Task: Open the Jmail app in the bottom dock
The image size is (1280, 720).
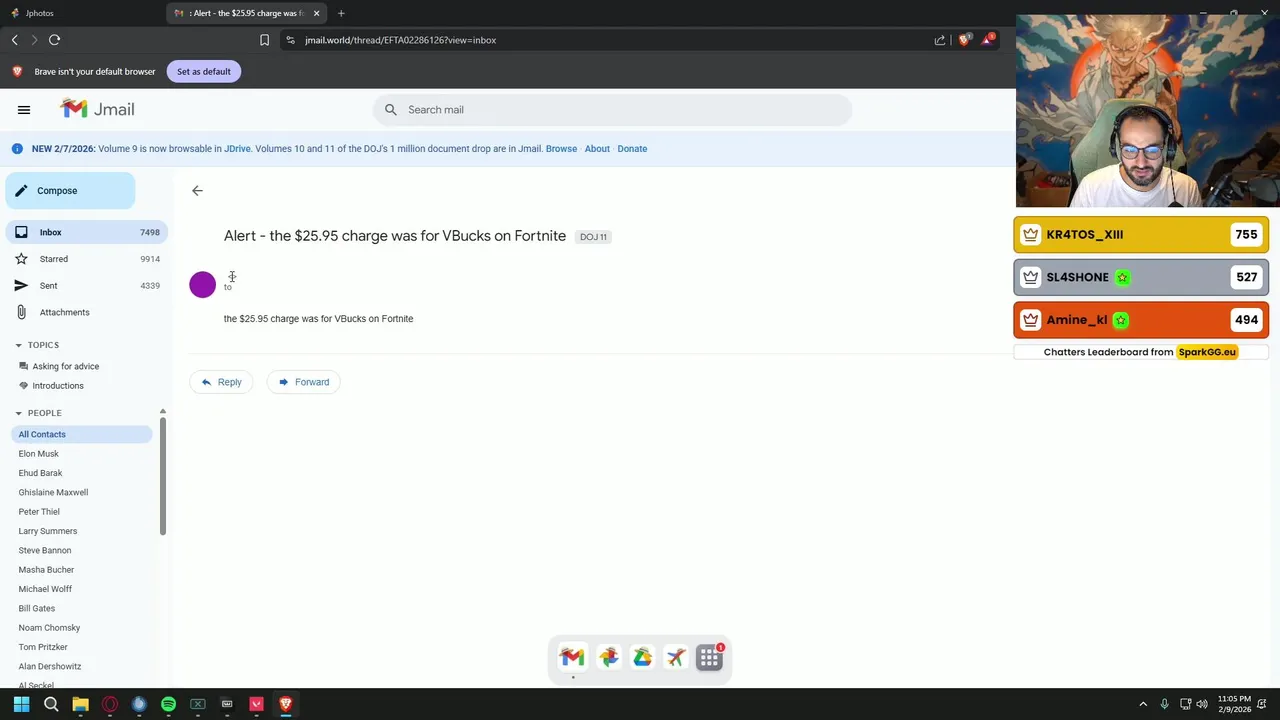Action: (572, 657)
